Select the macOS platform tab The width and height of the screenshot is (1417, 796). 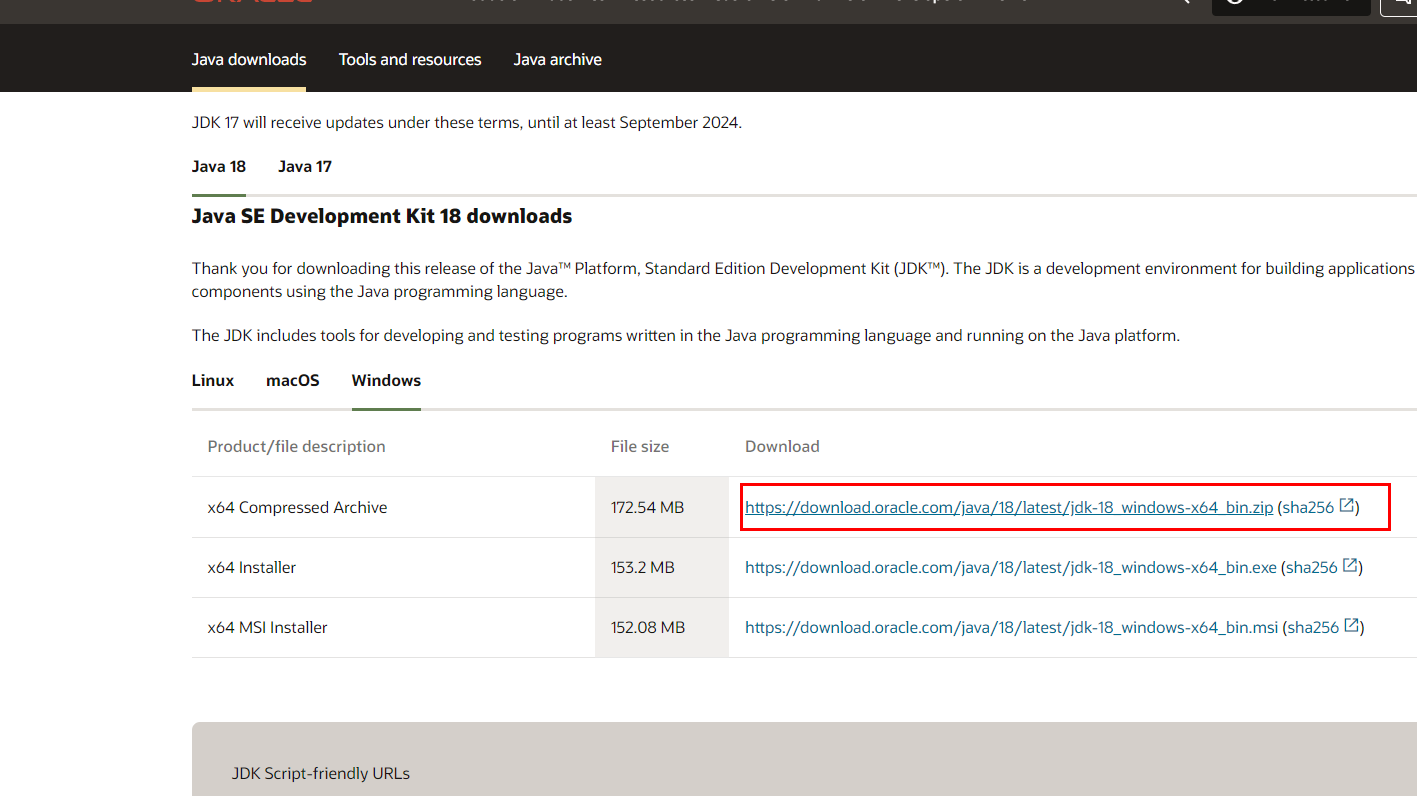point(293,380)
